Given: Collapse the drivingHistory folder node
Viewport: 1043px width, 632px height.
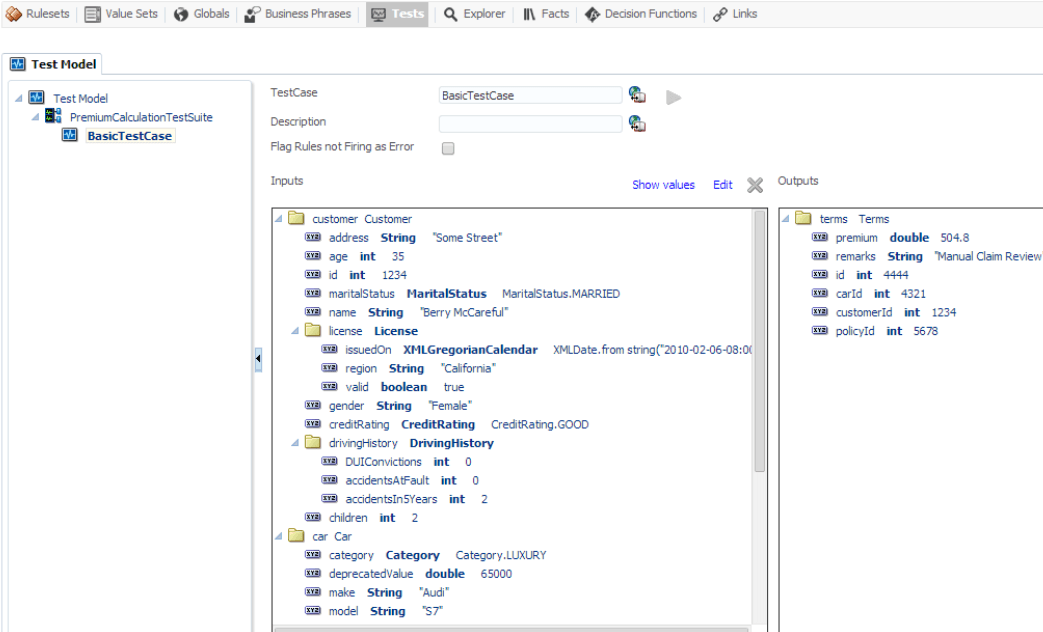Looking at the screenshot, I should click(295, 443).
